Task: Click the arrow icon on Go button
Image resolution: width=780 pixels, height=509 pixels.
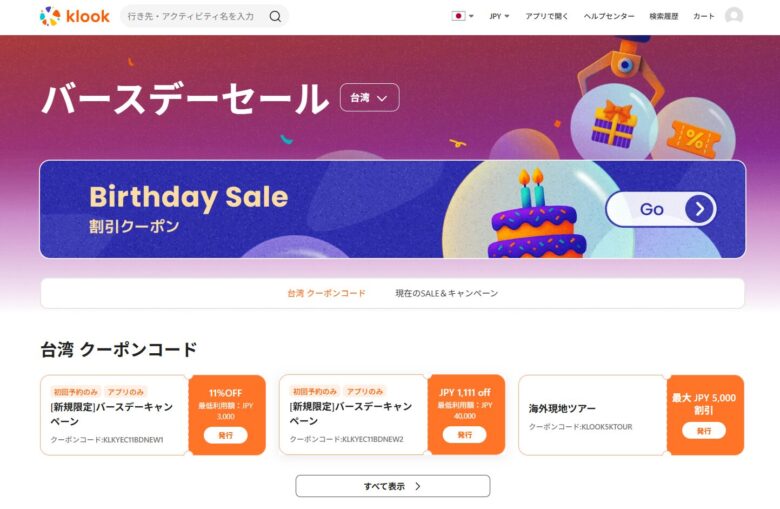Action: [x=699, y=209]
